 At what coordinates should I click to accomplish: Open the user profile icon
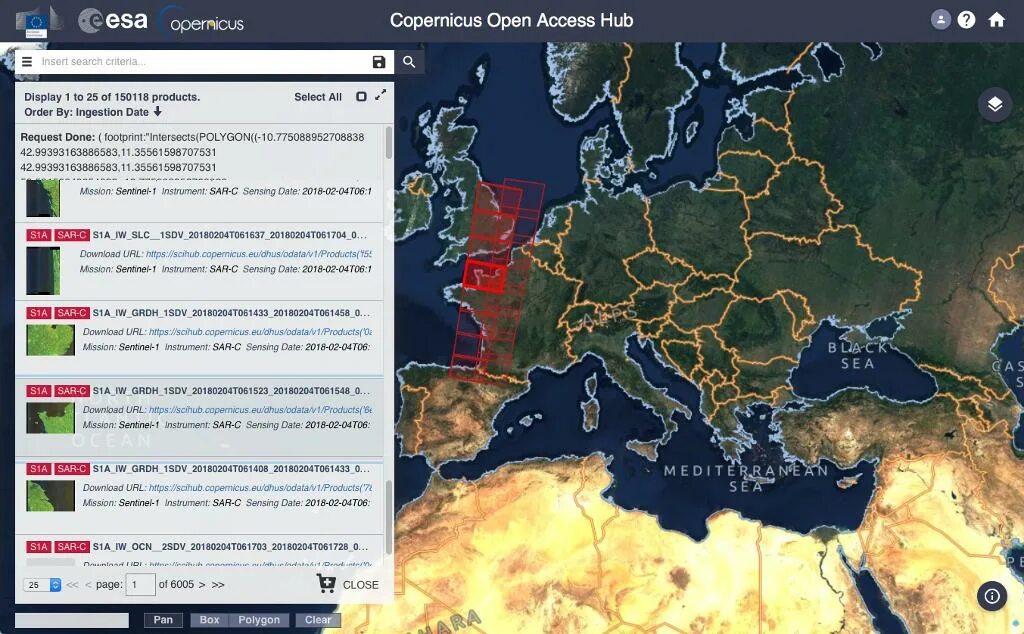[x=940, y=20]
